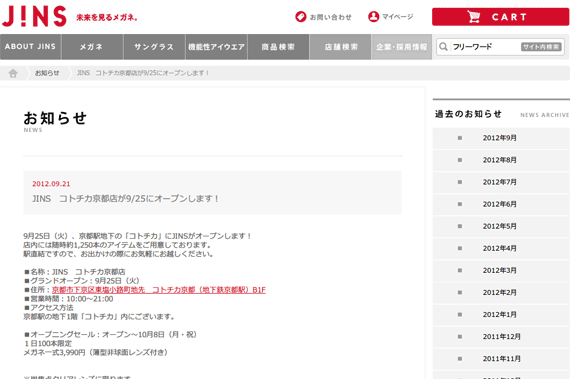This screenshot has width=570, height=379.
Task: Click the コトチカ京都店 article title
Action: point(126,199)
